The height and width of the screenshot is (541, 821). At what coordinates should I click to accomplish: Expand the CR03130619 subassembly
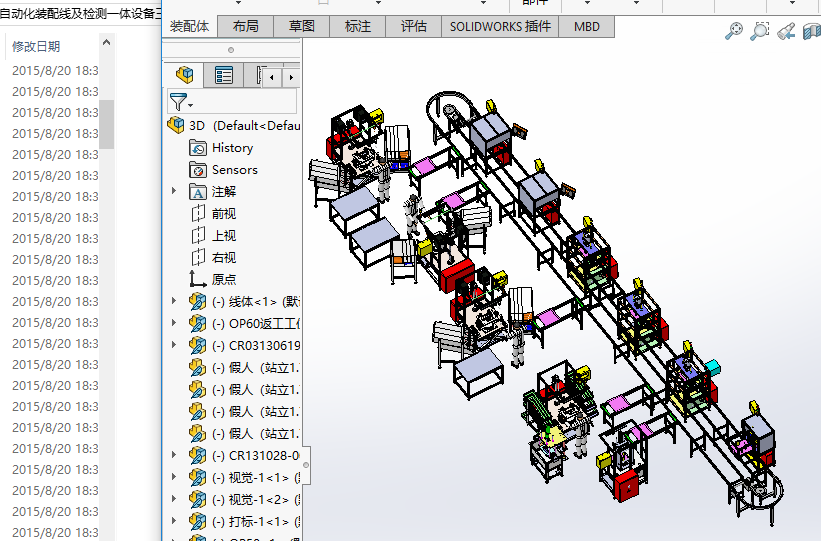174,345
